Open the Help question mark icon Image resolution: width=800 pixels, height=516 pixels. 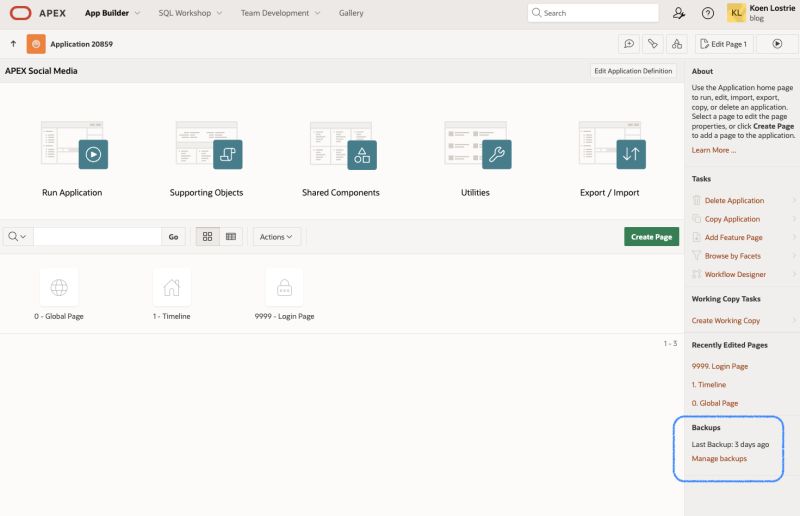707,13
